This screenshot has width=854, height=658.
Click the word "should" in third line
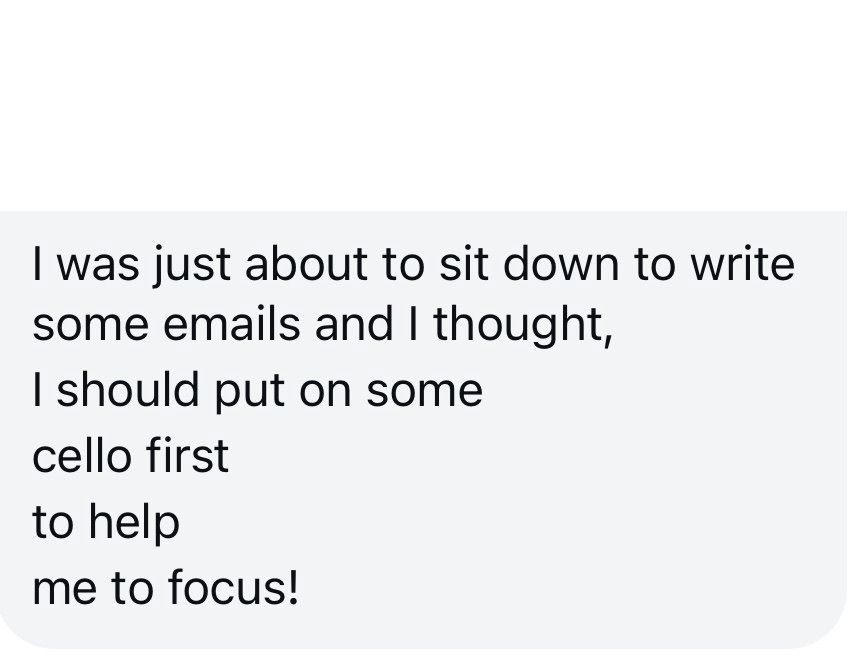(x=127, y=389)
